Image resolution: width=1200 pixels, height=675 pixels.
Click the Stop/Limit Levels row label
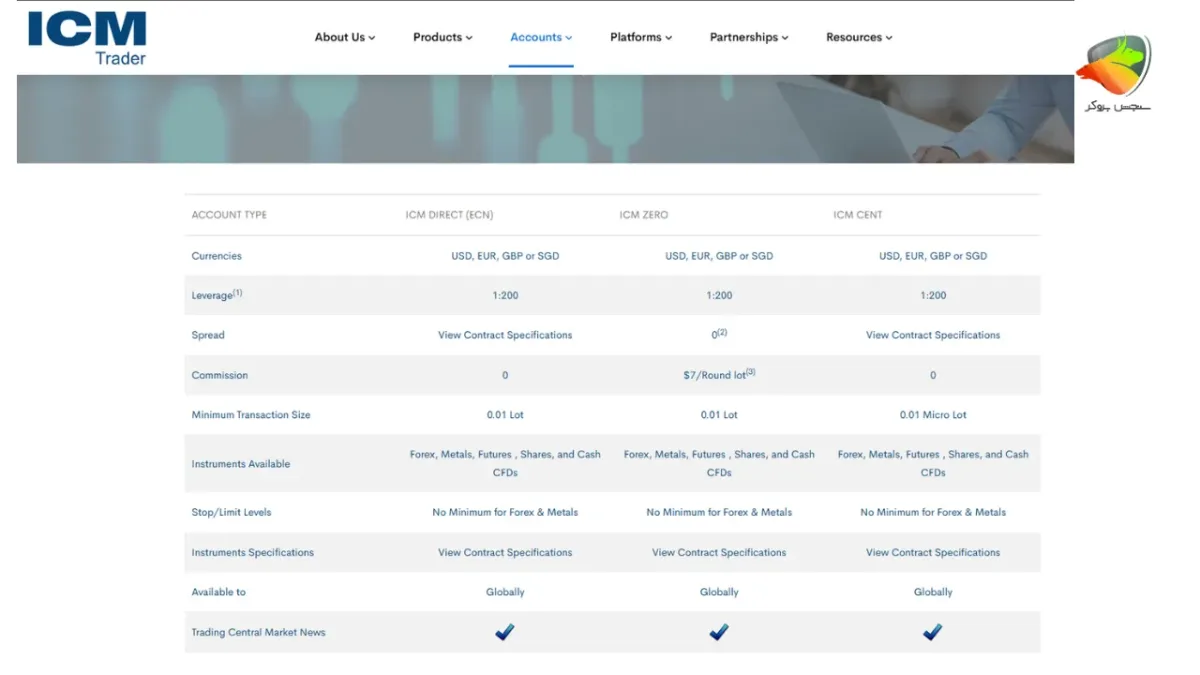pos(231,512)
